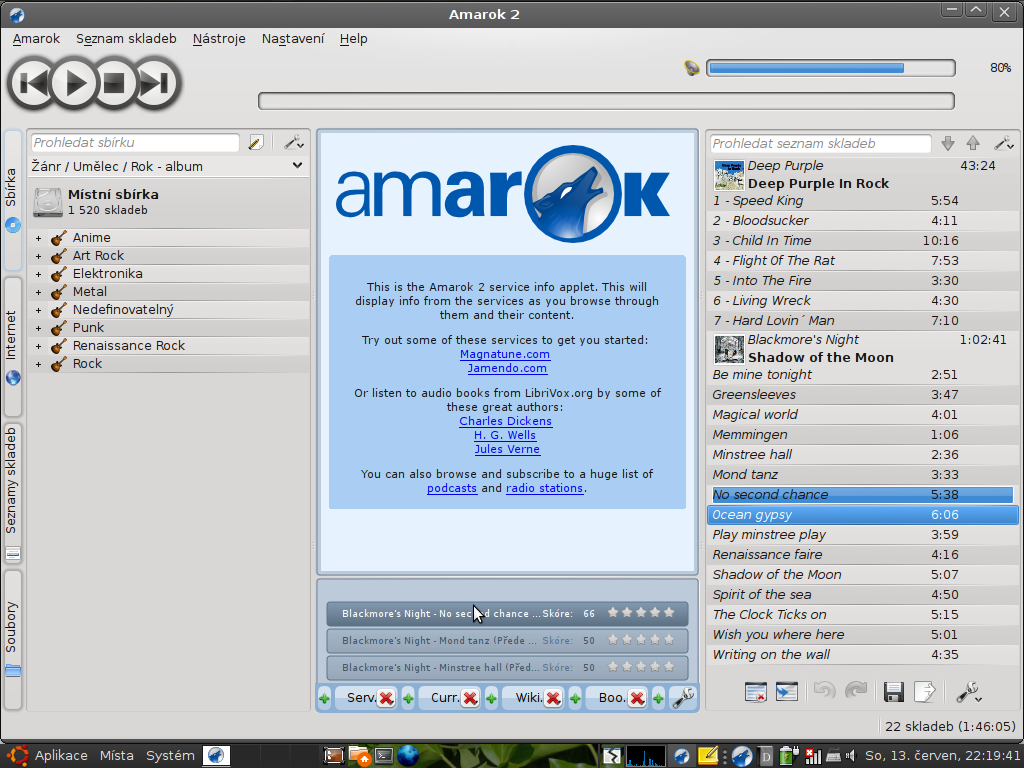Select the Místní sbírka hard drive icon
The height and width of the screenshot is (768, 1024).
pyautogui.click(x=48, y=202)
